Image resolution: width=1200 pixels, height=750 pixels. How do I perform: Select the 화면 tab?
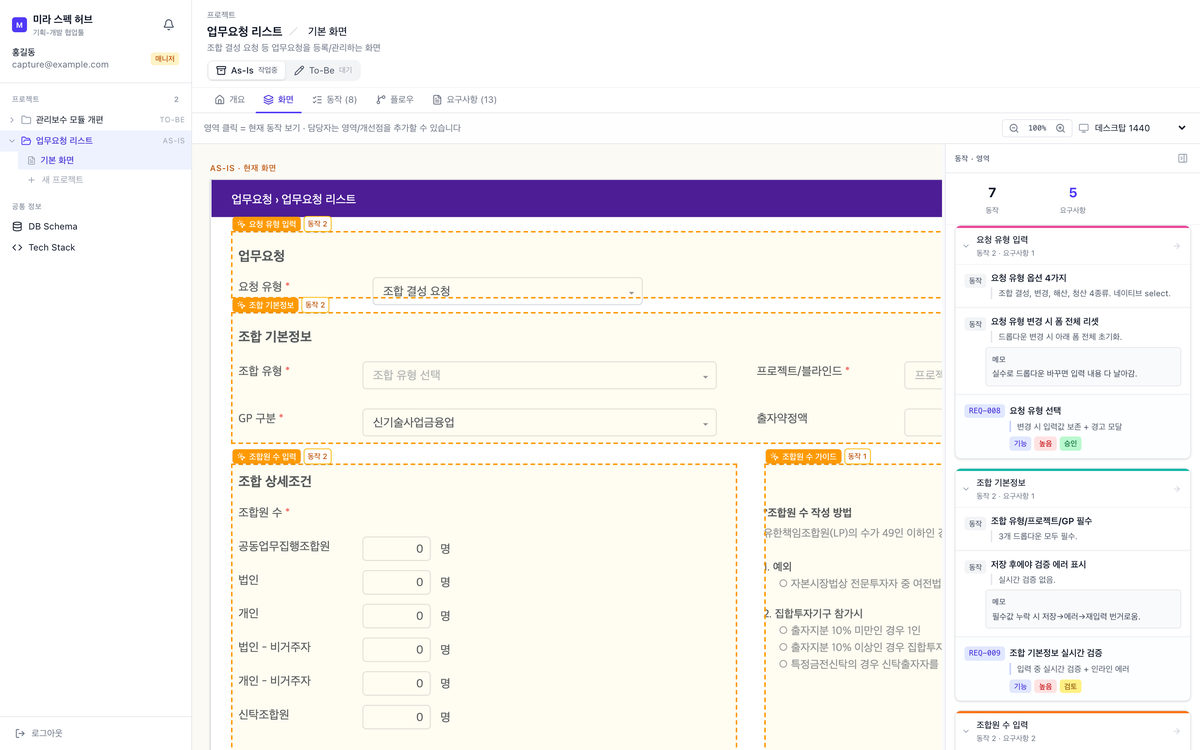pos(278,100)
